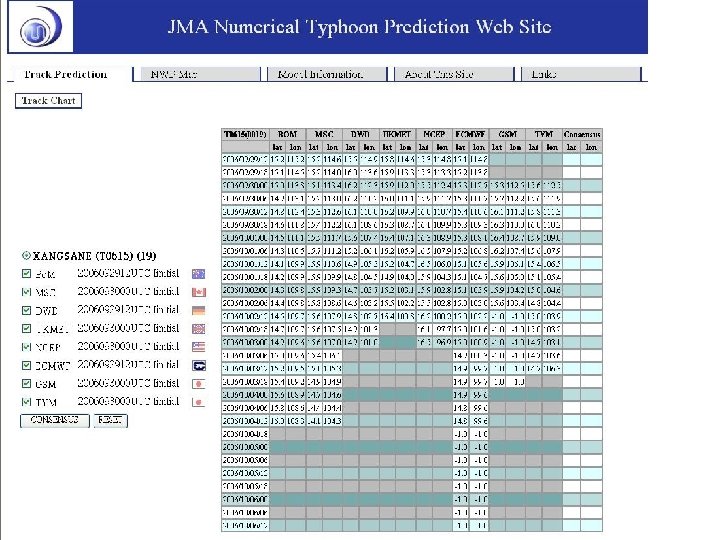Open the Links tab

(581, 74)
